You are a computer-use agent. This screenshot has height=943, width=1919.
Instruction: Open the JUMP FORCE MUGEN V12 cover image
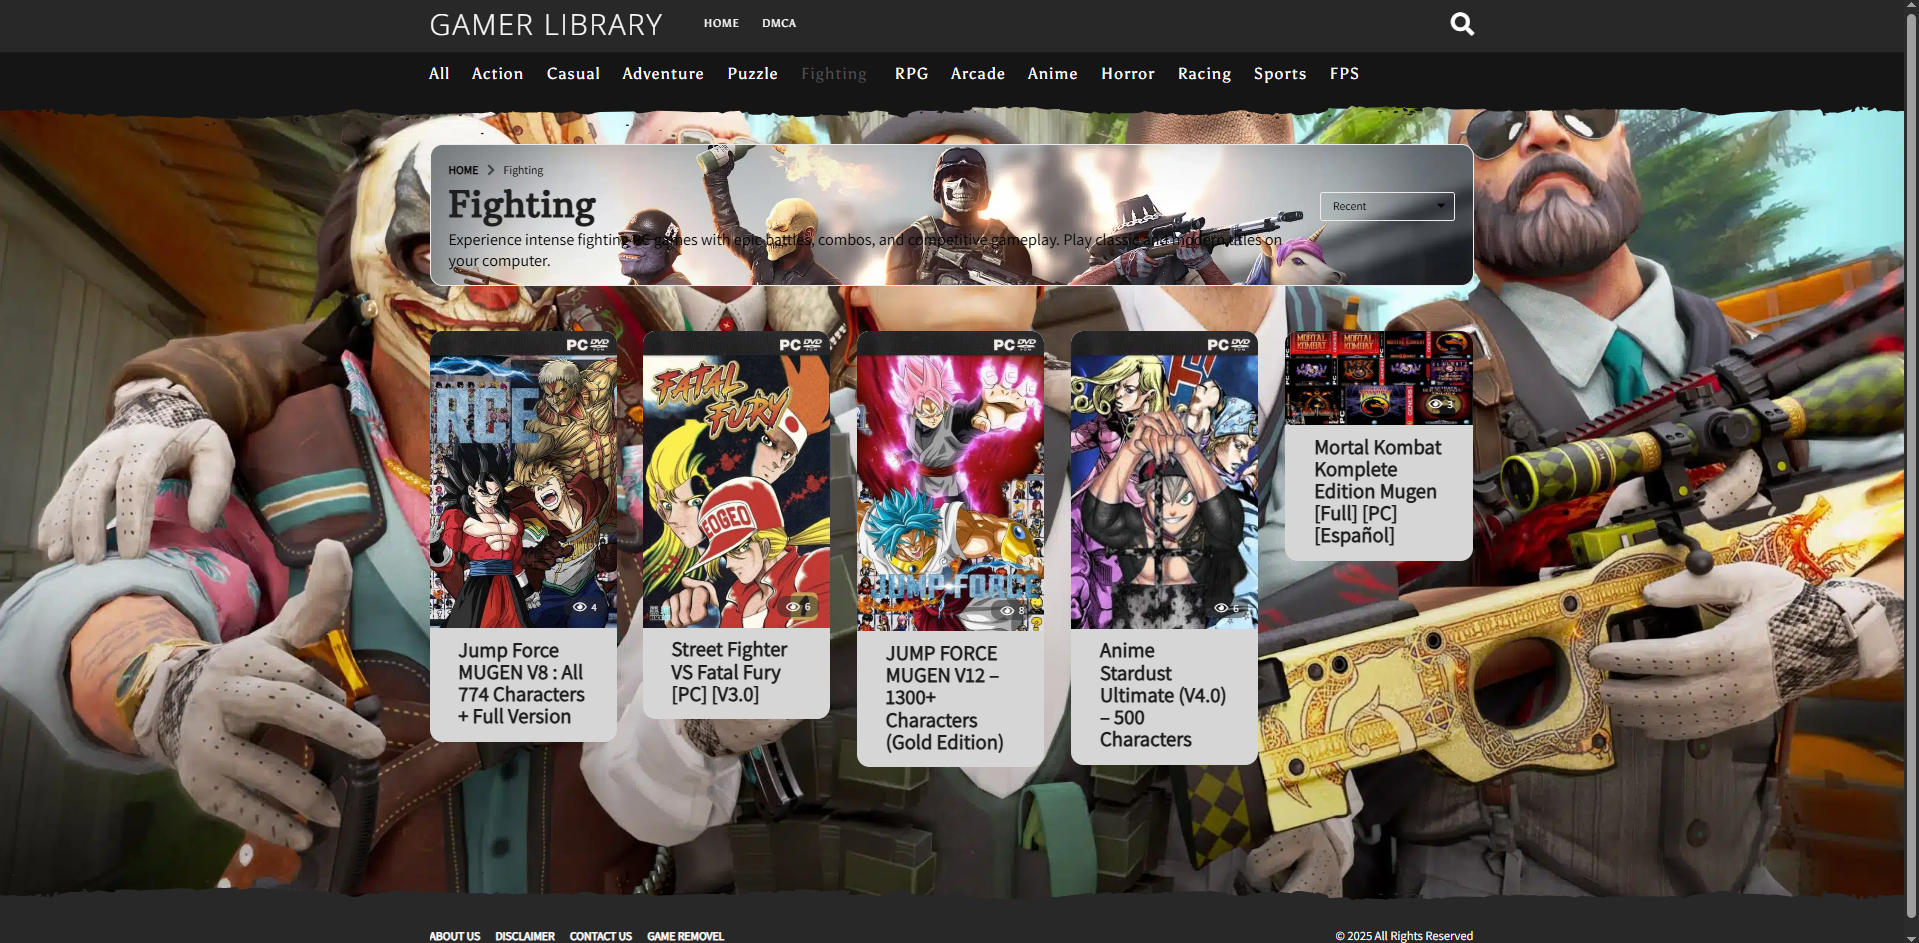pos(950,481)
